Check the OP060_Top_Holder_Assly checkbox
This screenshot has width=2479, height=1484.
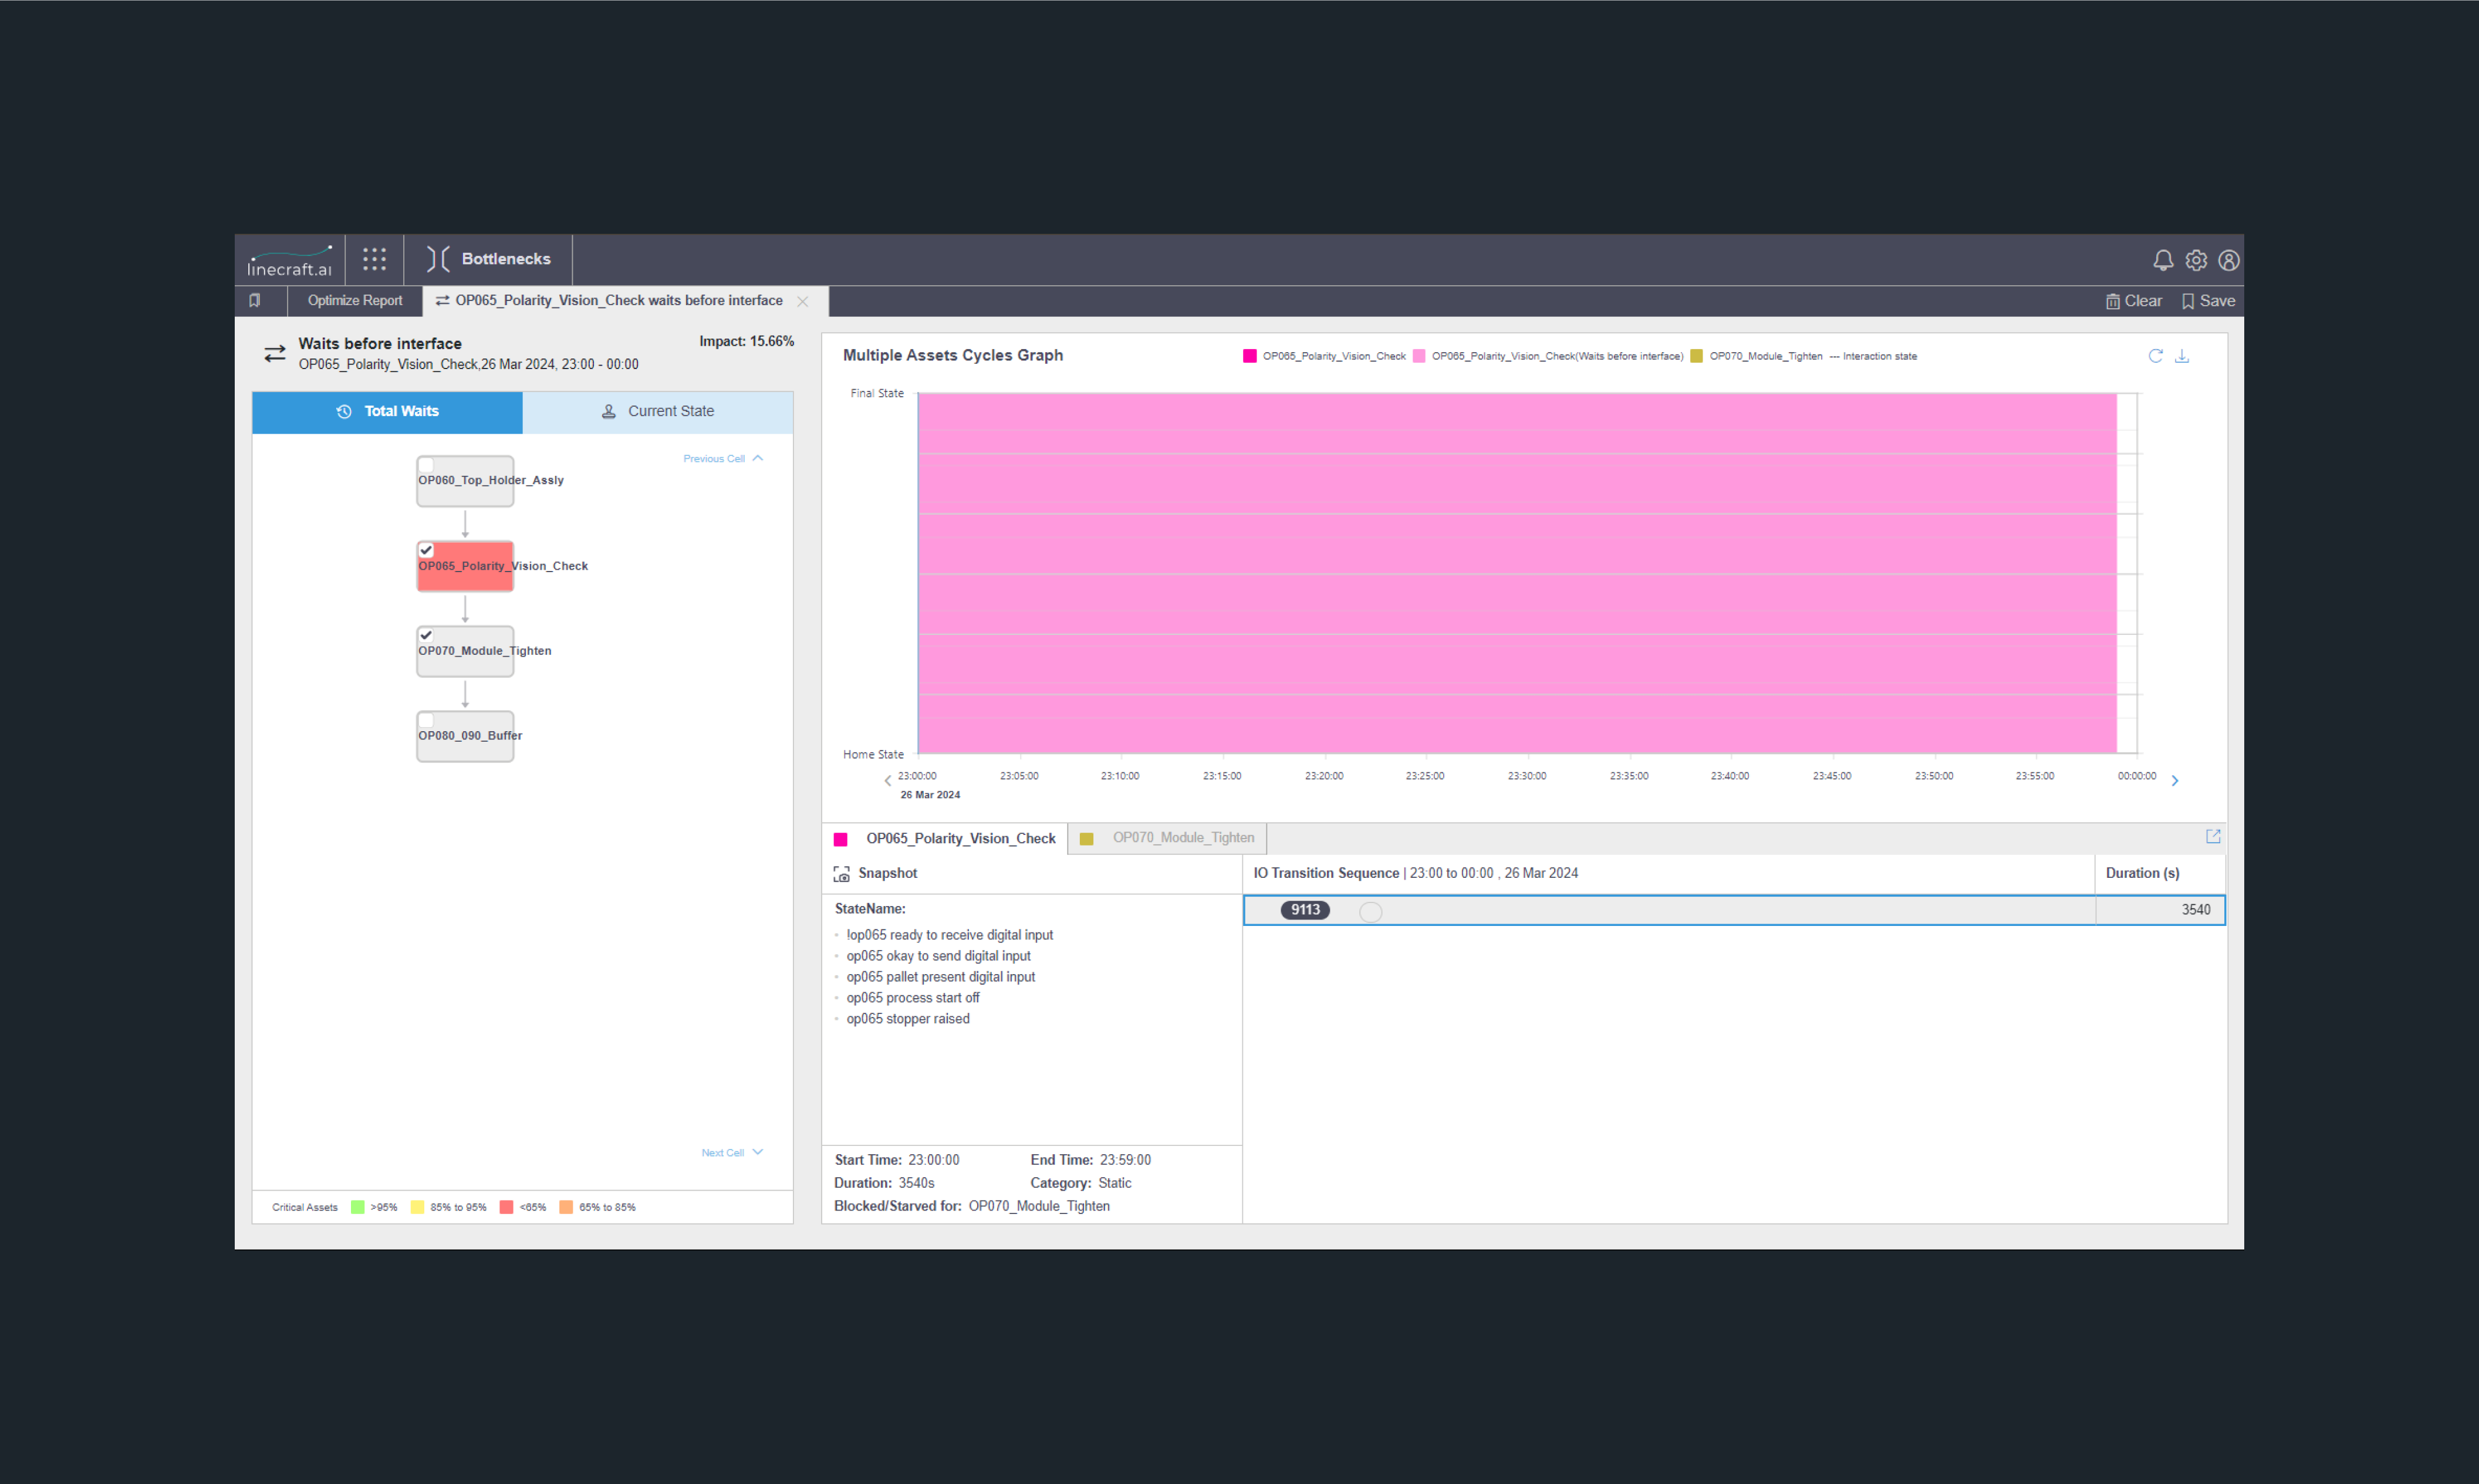point(426,464)
